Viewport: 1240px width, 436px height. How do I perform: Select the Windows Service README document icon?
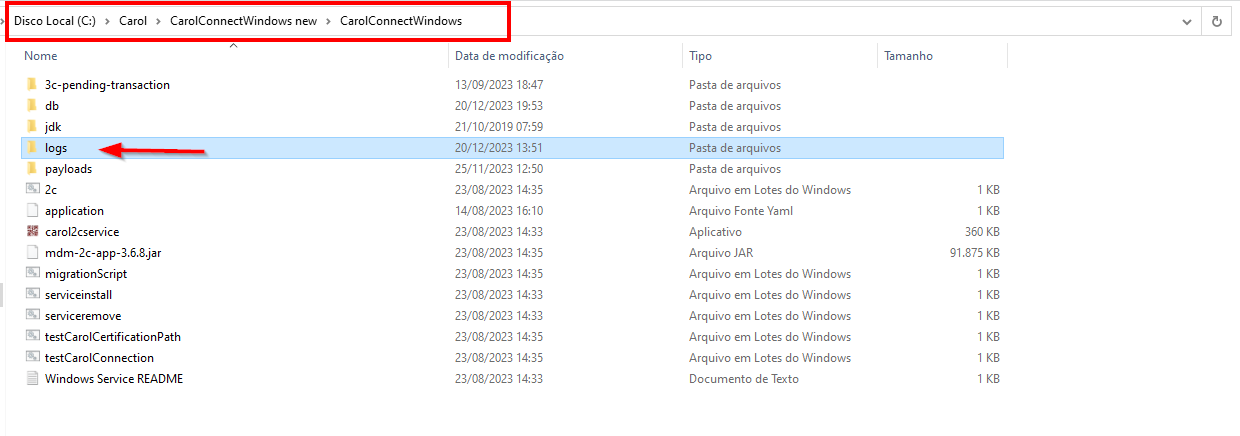click(32, 379)
